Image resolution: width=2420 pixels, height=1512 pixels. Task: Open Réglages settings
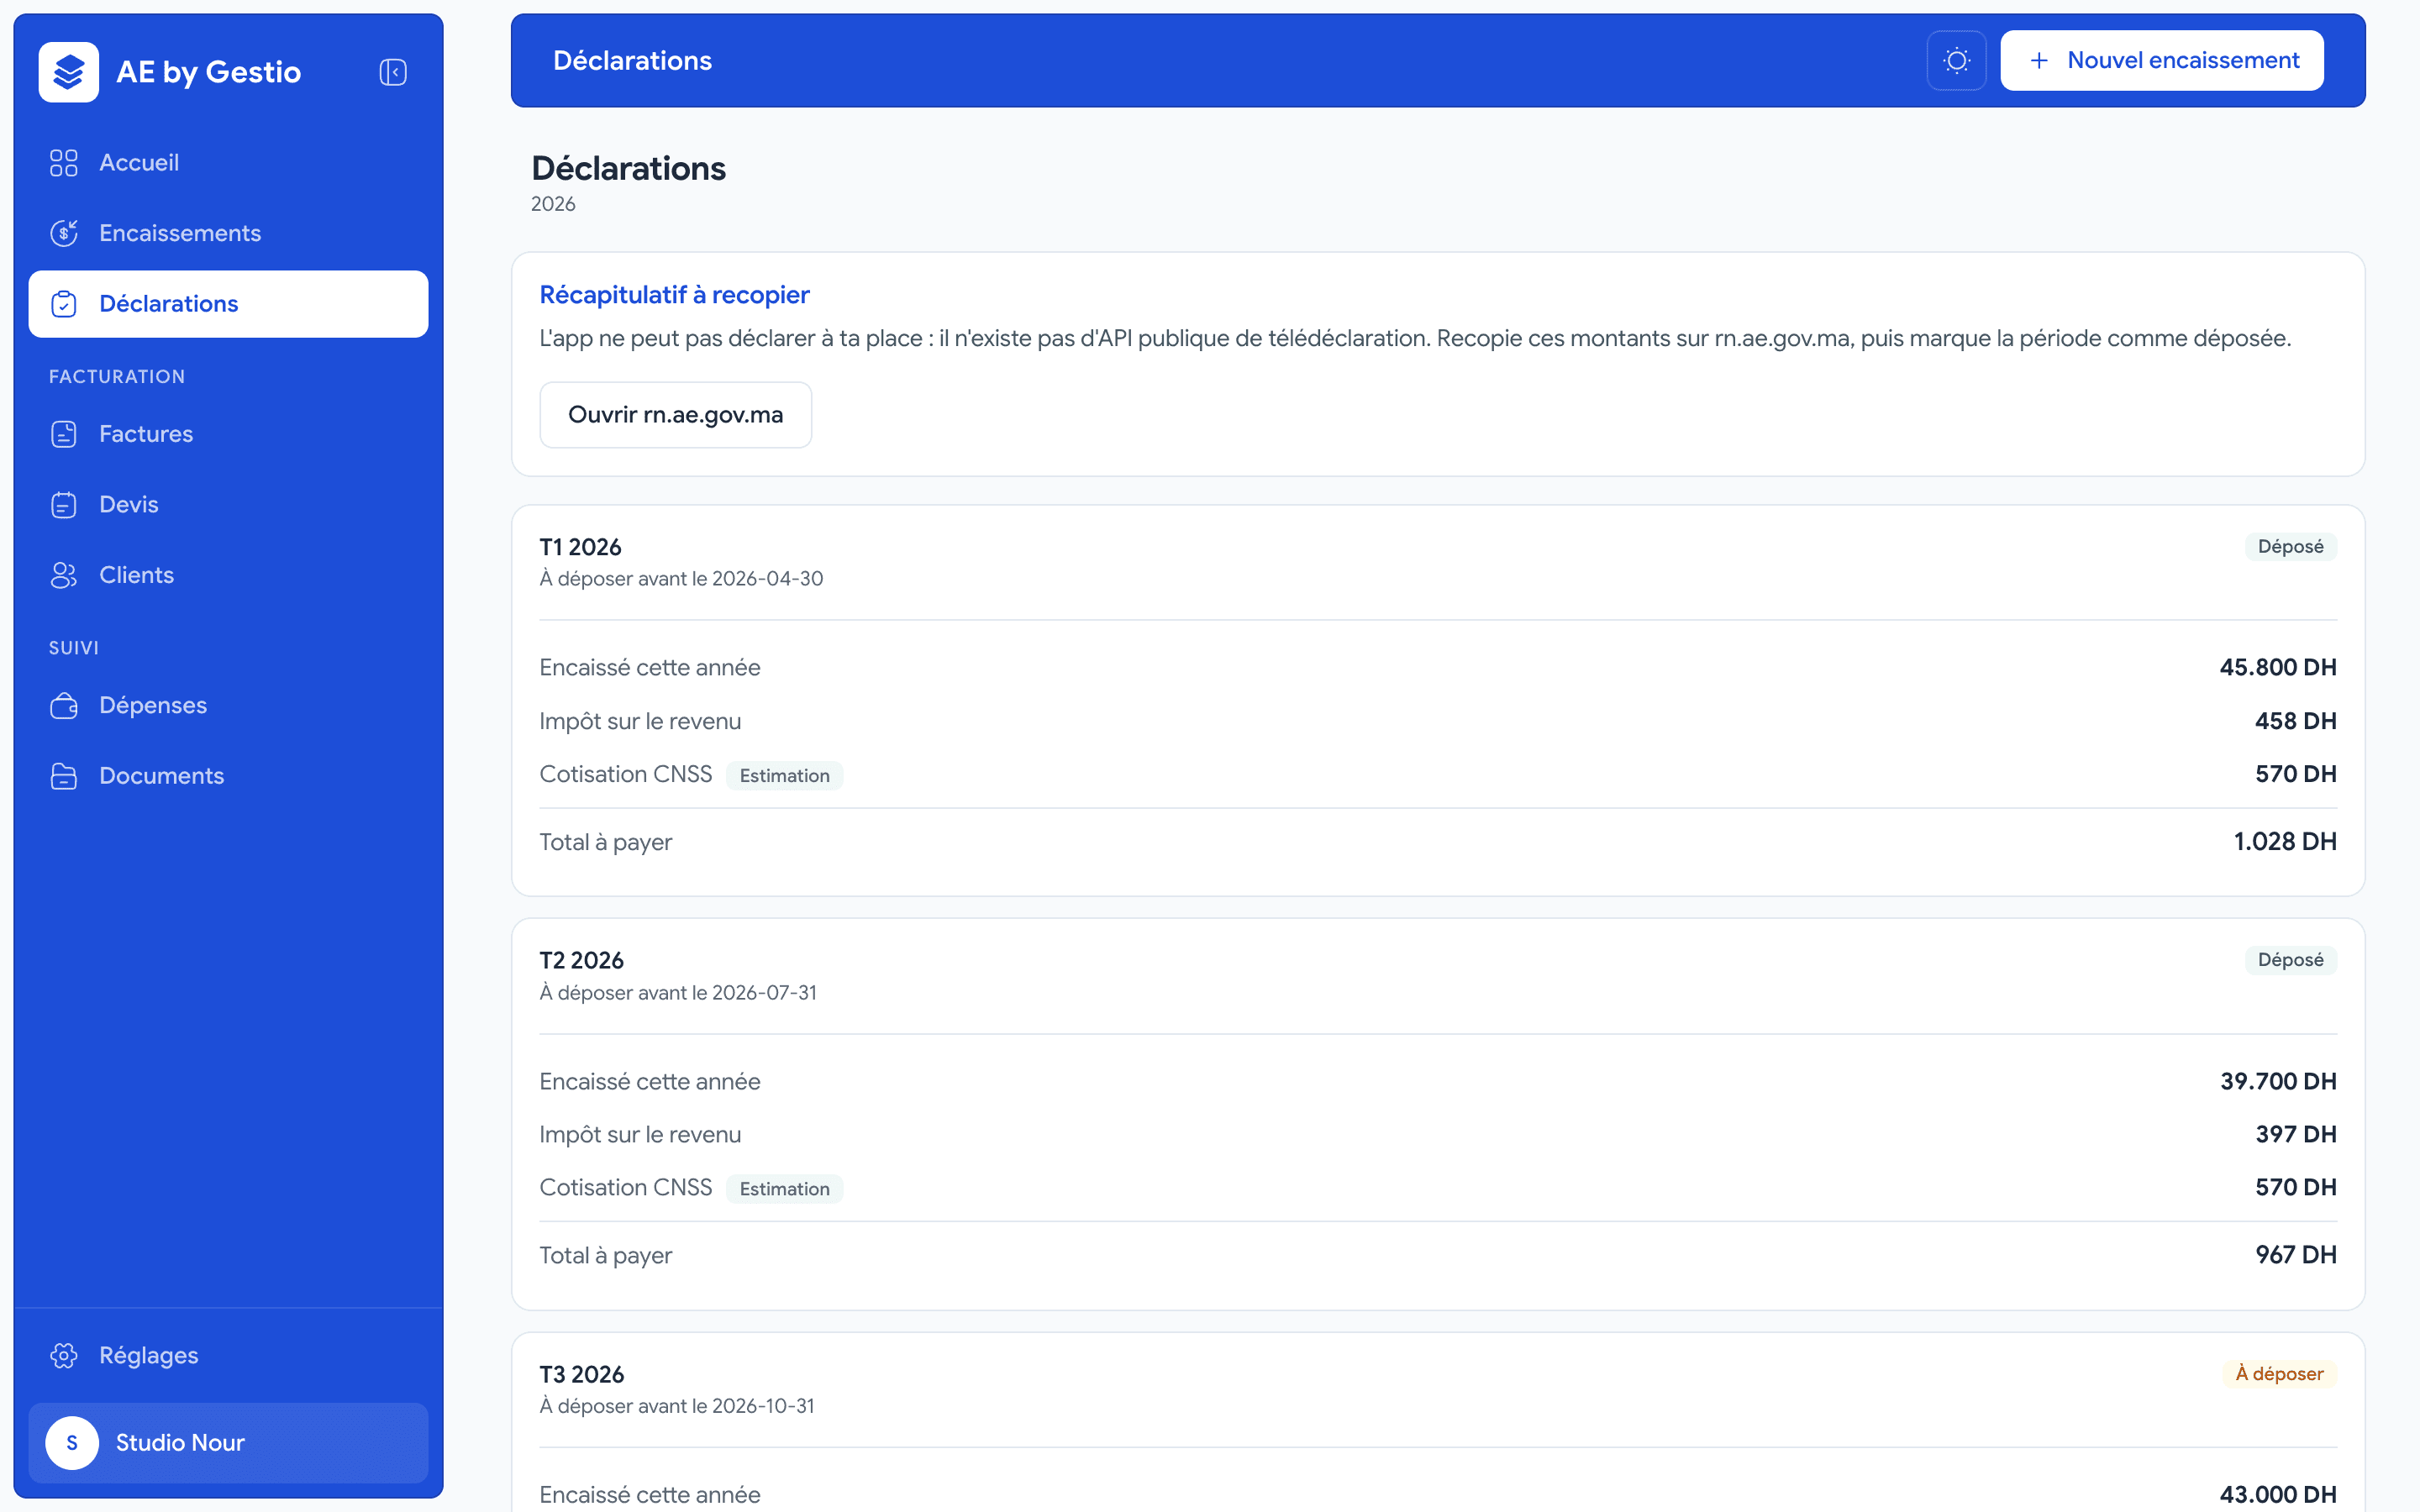(228, 1356)
